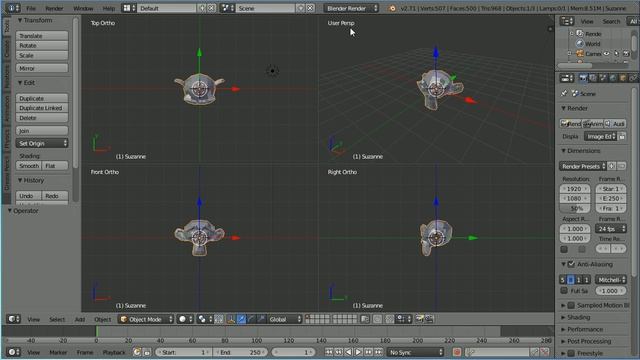This screenshot has height=360, width=640.
Task: Click the Camera object icon in outliner
Action: [580, 53]
